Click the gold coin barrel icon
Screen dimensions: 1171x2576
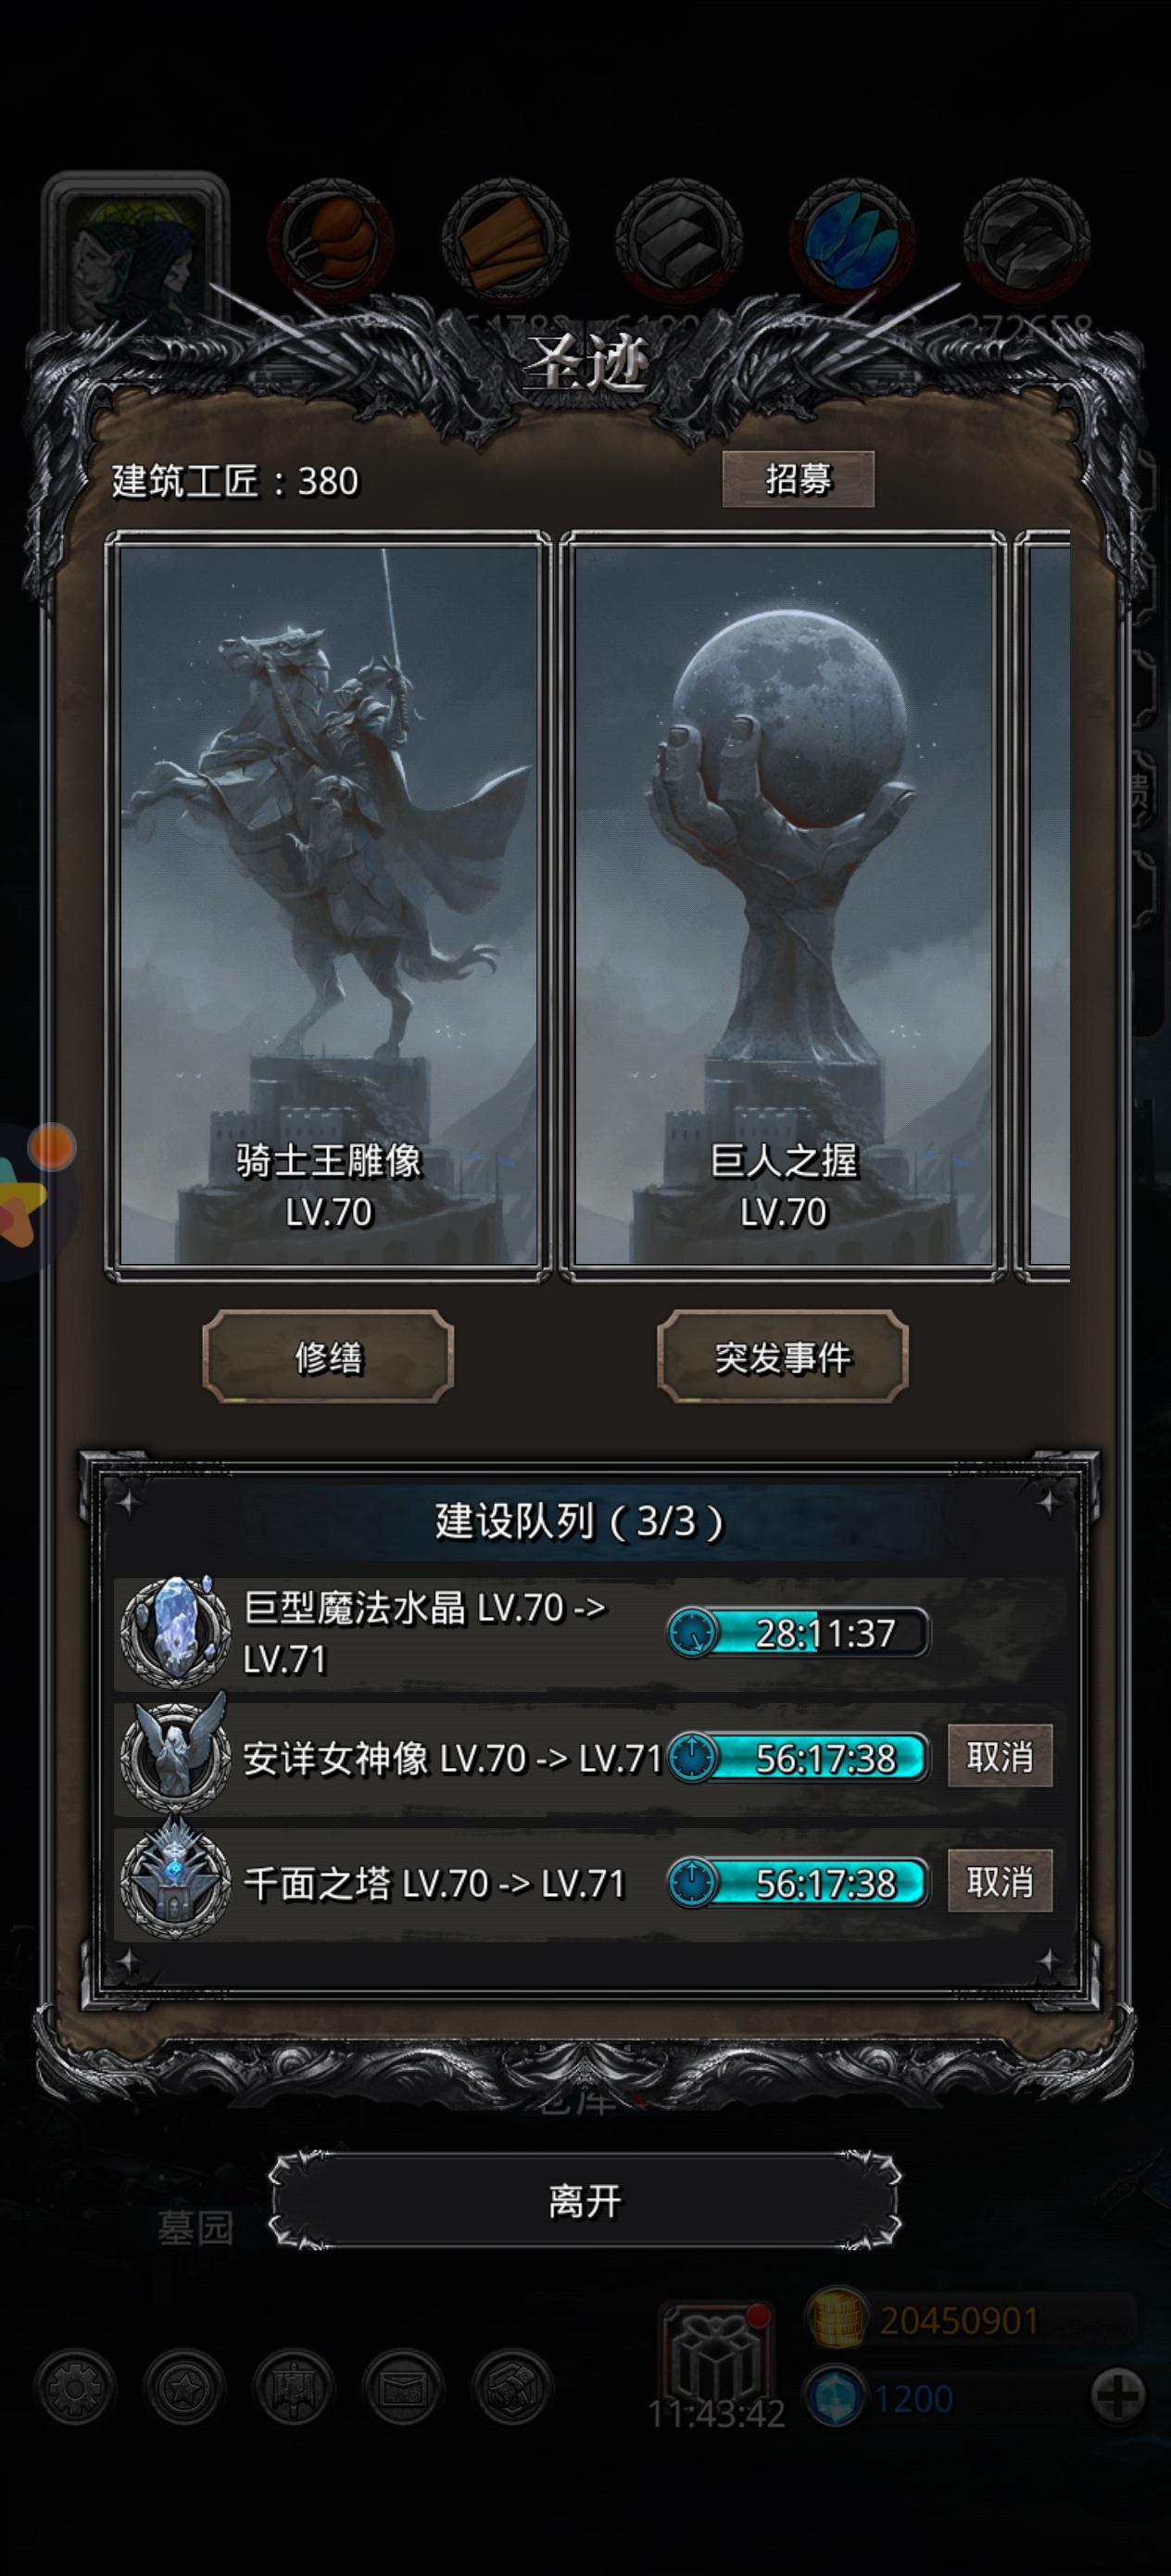837,2320
